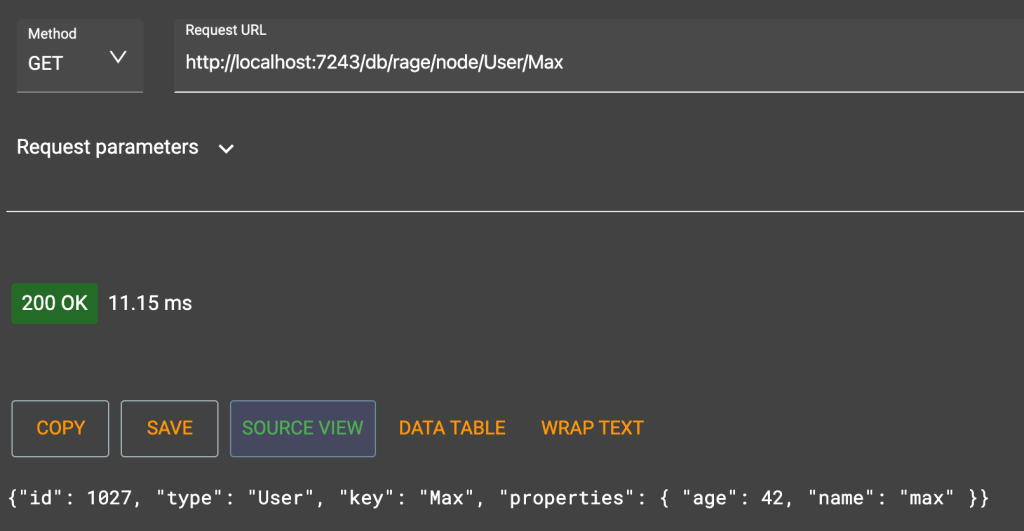The image size is (1024, 531).
Task: Click the Method field label
Action: [52, 34]
